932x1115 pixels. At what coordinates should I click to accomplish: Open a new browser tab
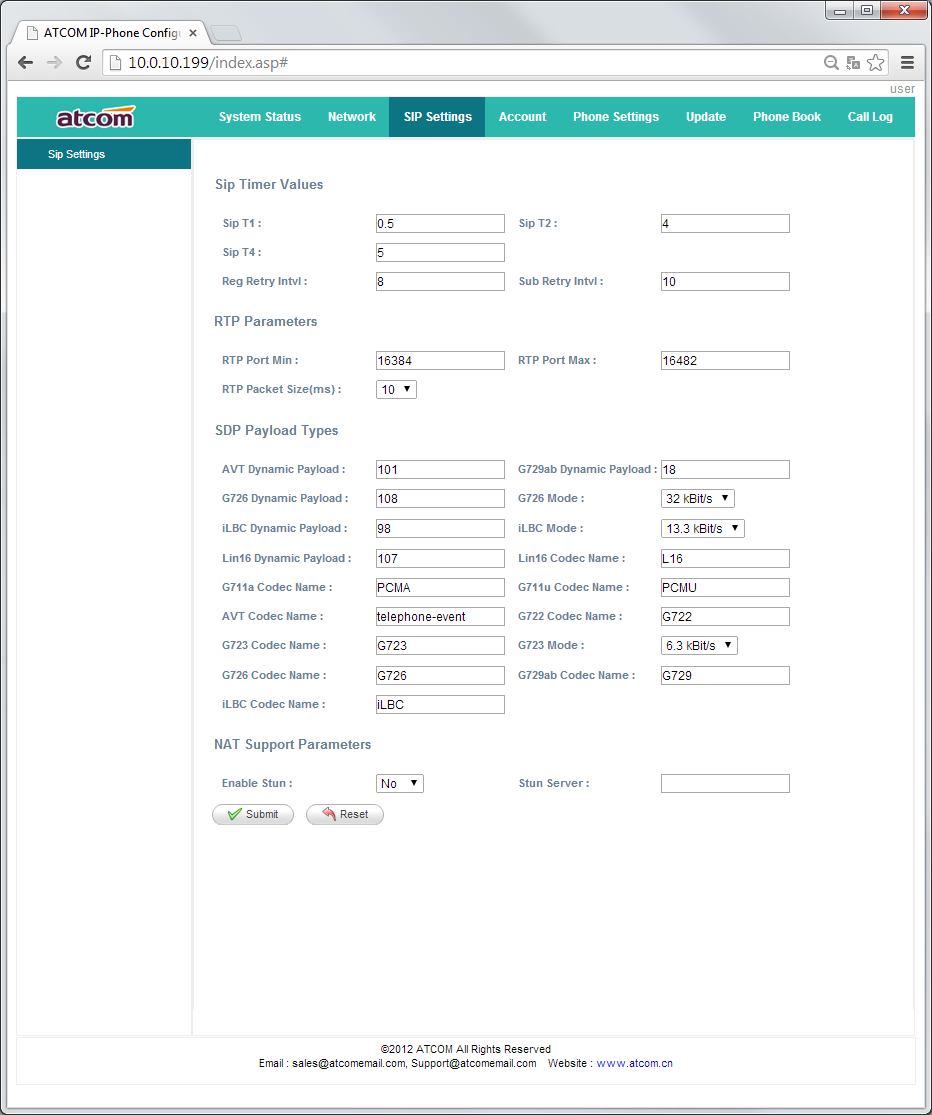(x=226, y=32)
